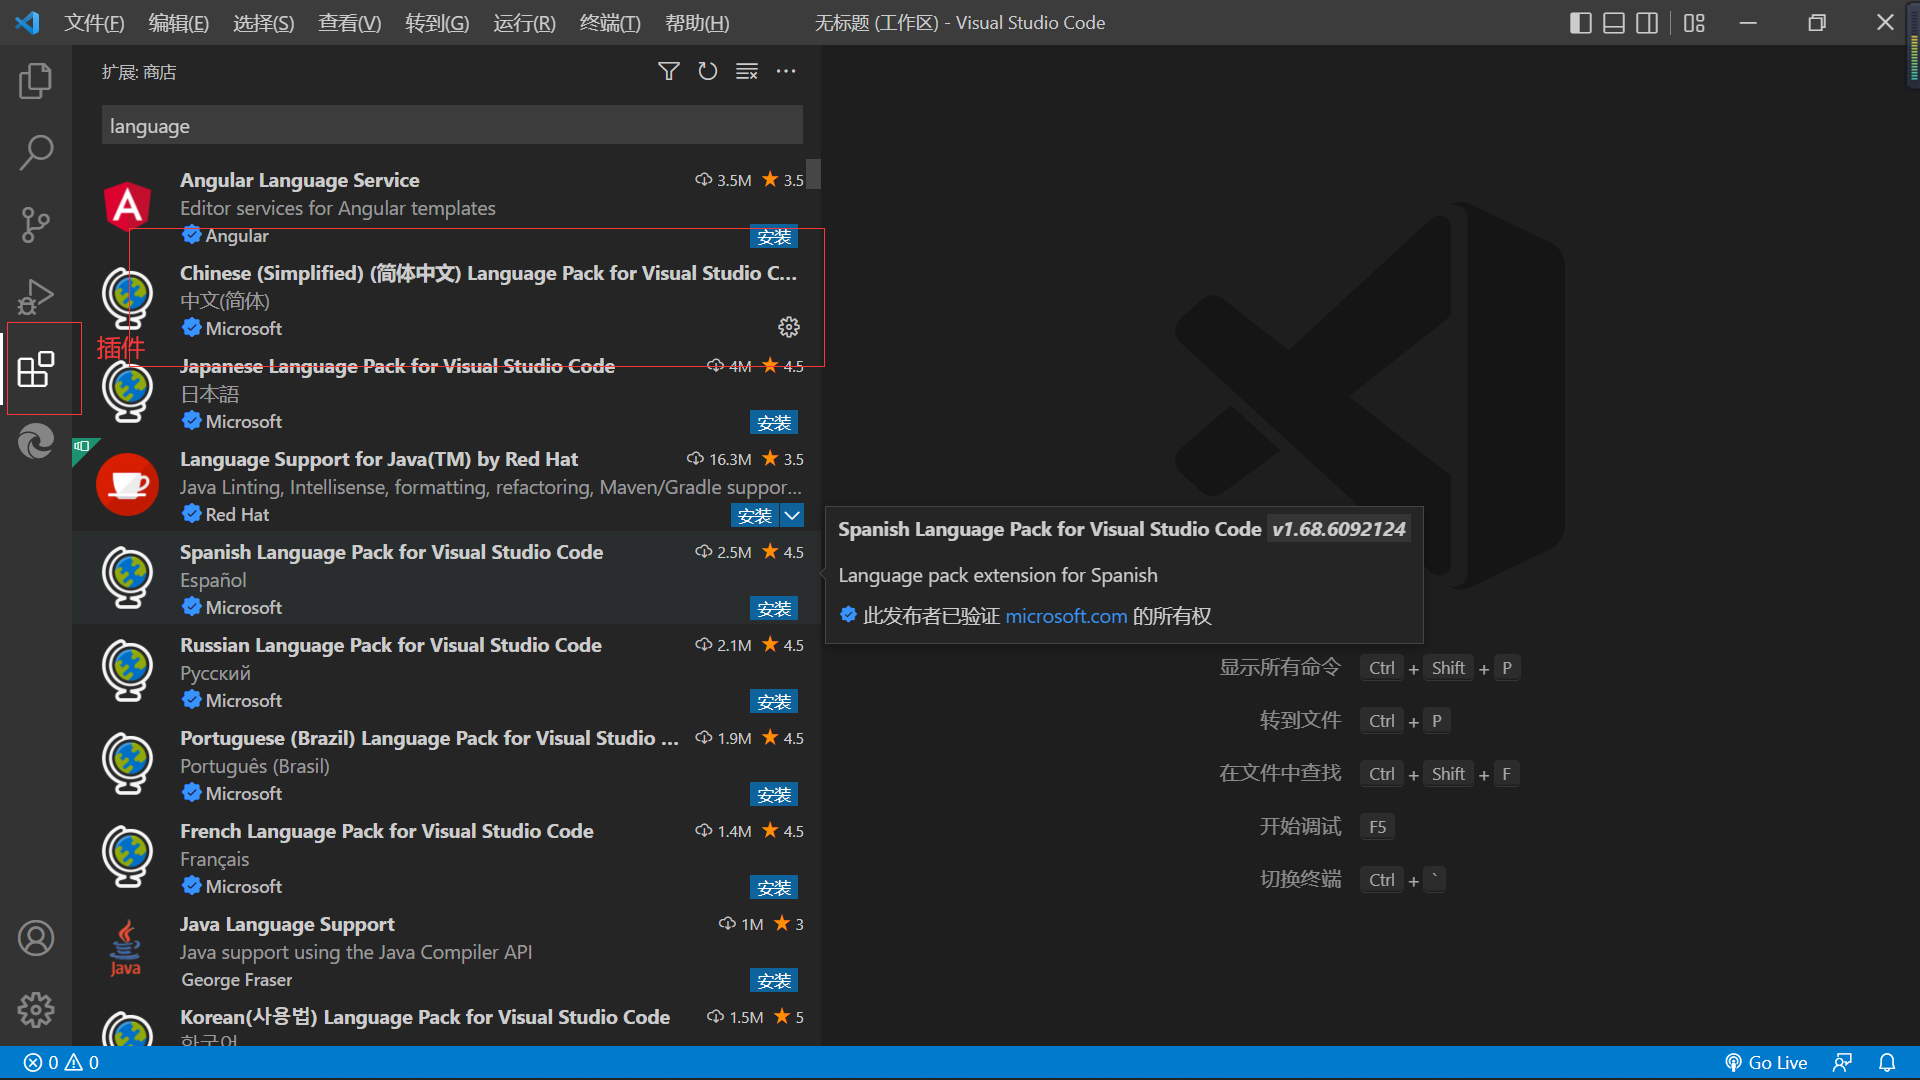Refresh the extensions list
The width and height of the screenshot is (1920, 1080).
pyautogui.click(x=708, y=71)
